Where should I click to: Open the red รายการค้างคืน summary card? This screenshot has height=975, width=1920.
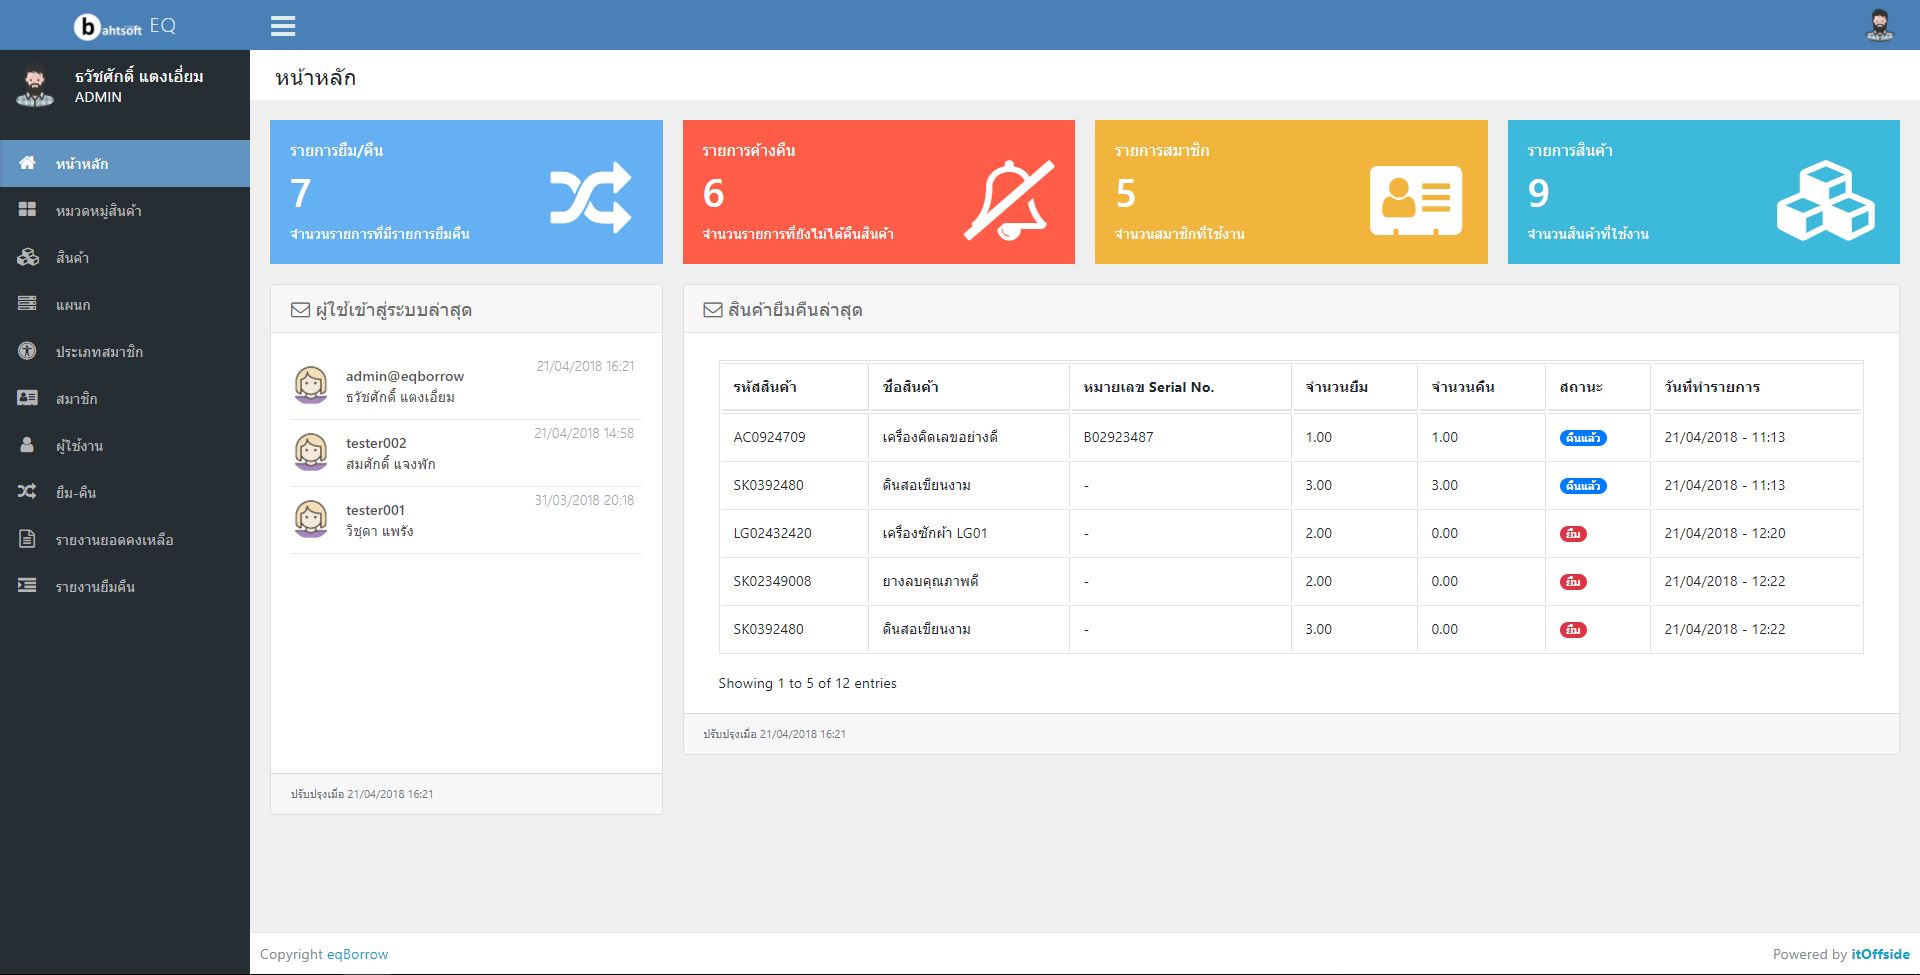pos(878,192)
